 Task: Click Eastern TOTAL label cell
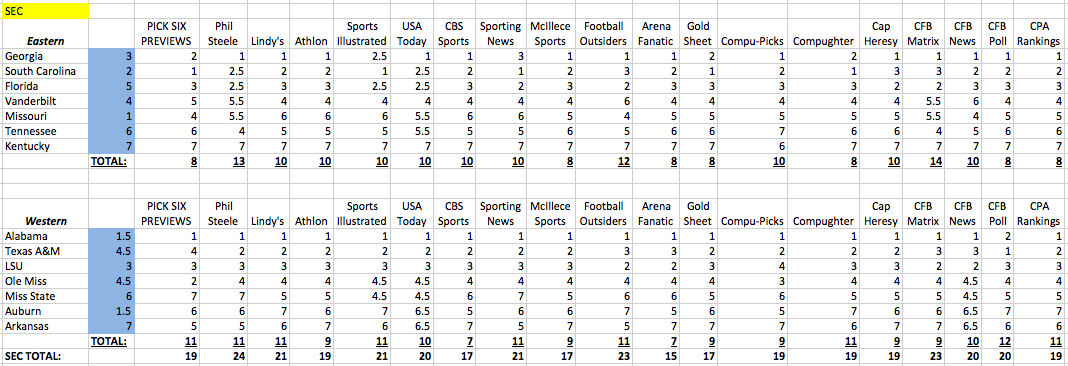pos(112,162)
